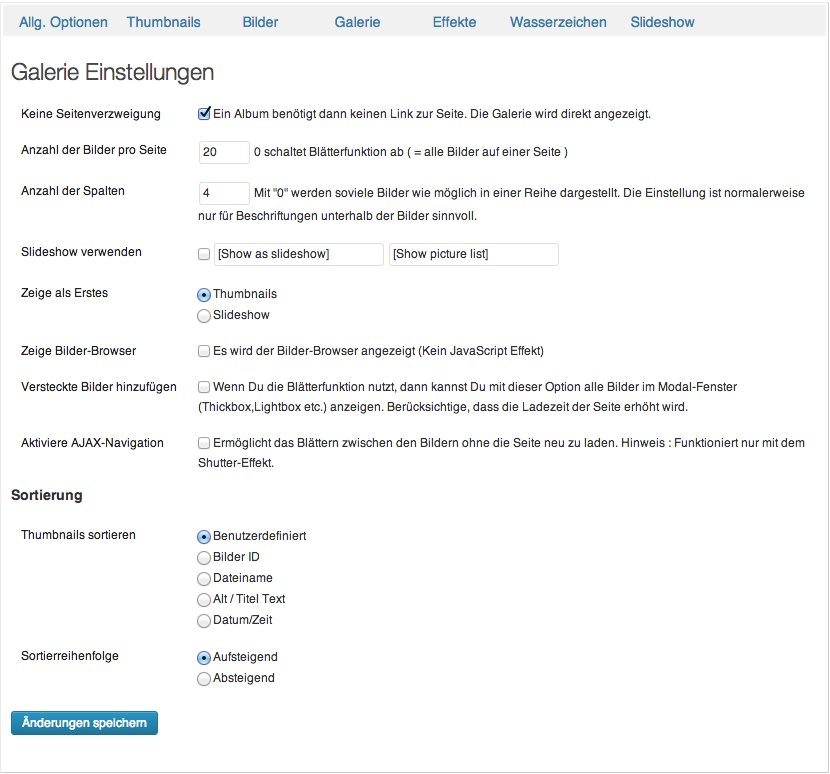Viewport: 830px width, 774px height.
Task: Enable the Slideshow verwenden checkbox
Action: (x=204, y=254)
